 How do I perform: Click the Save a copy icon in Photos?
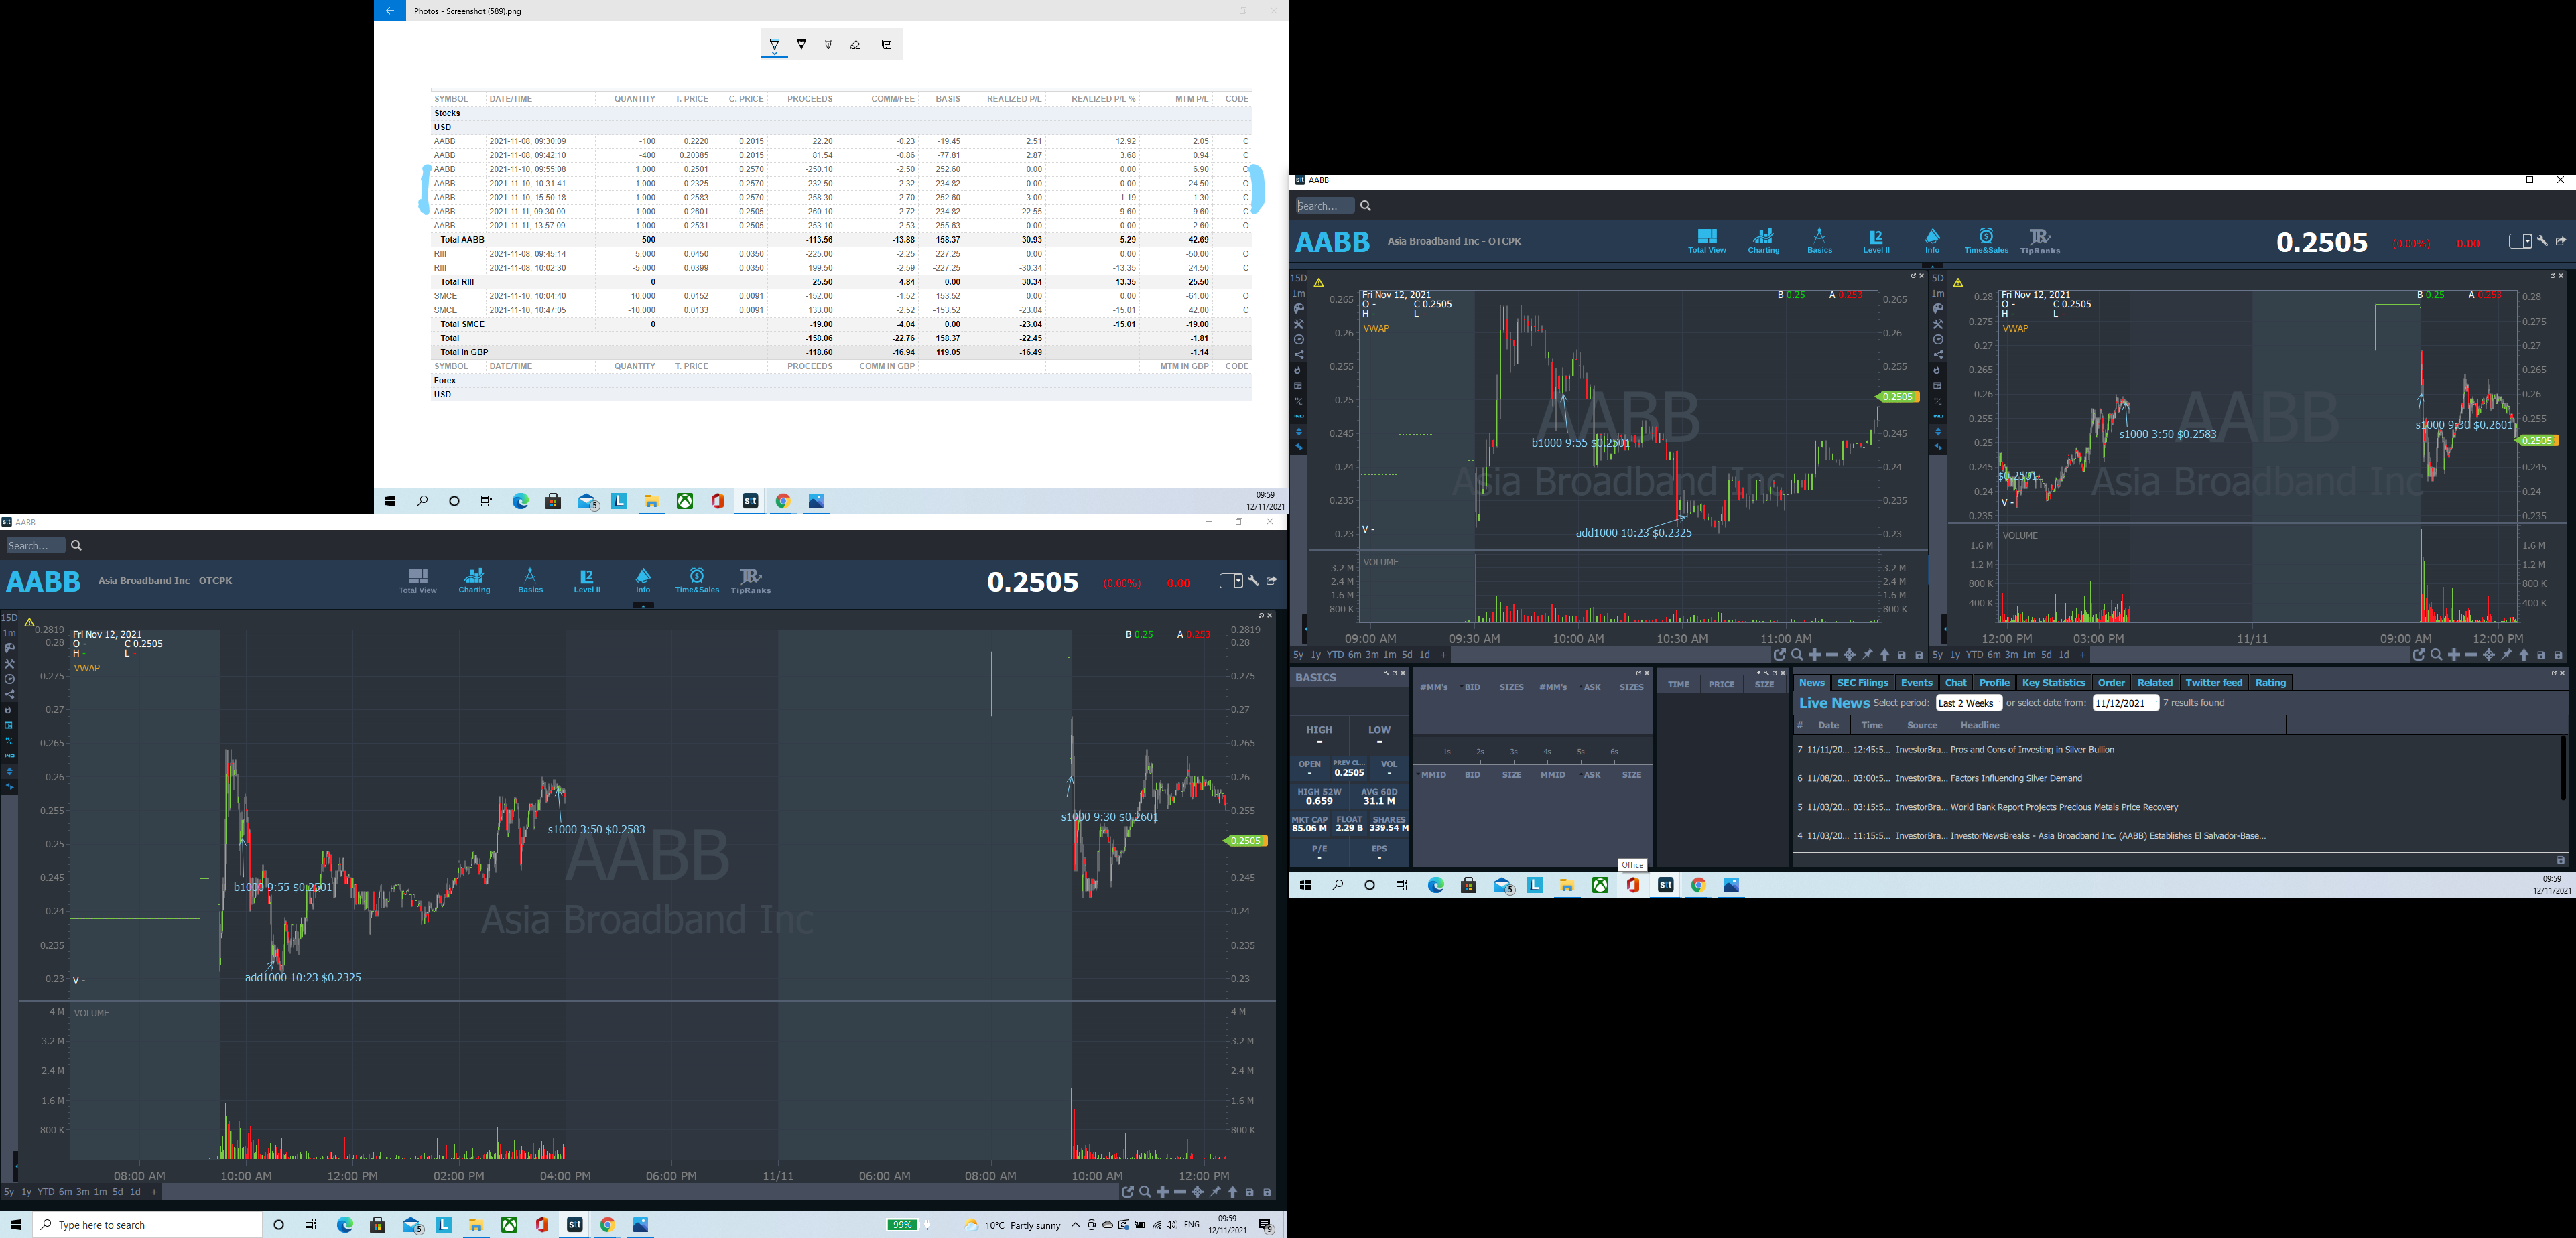tap(887, 45)
